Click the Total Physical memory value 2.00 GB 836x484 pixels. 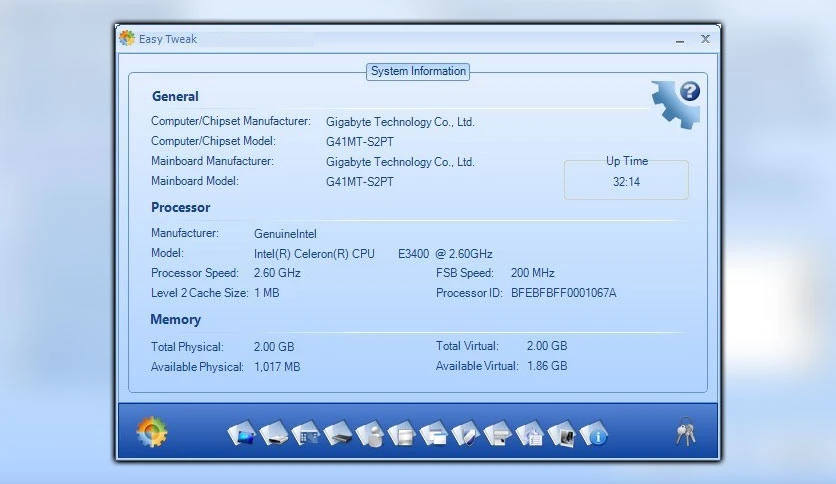pyautogui.click(x=274, y=346)
